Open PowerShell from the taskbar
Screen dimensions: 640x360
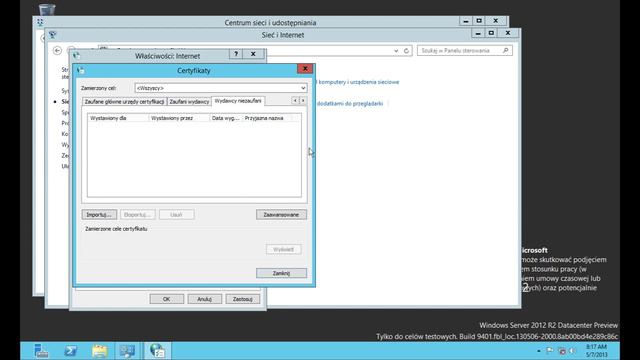[x=71, y=351]
